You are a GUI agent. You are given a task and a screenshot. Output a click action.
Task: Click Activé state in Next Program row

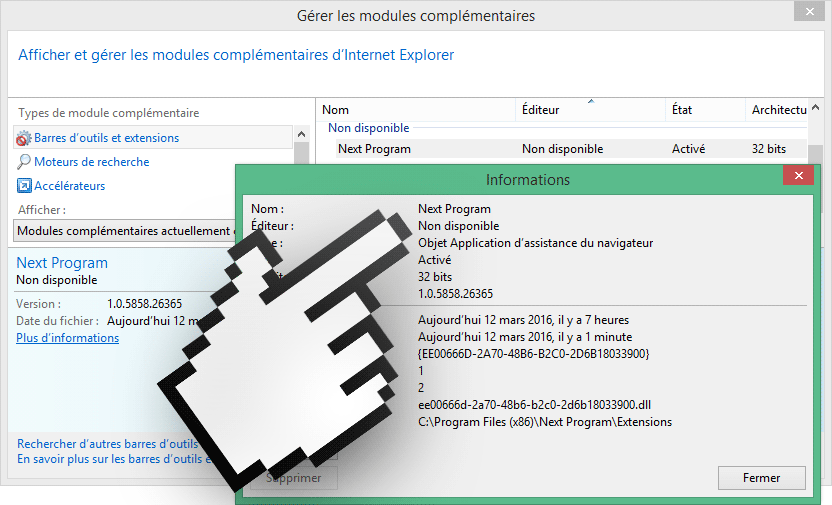point(688,149)
